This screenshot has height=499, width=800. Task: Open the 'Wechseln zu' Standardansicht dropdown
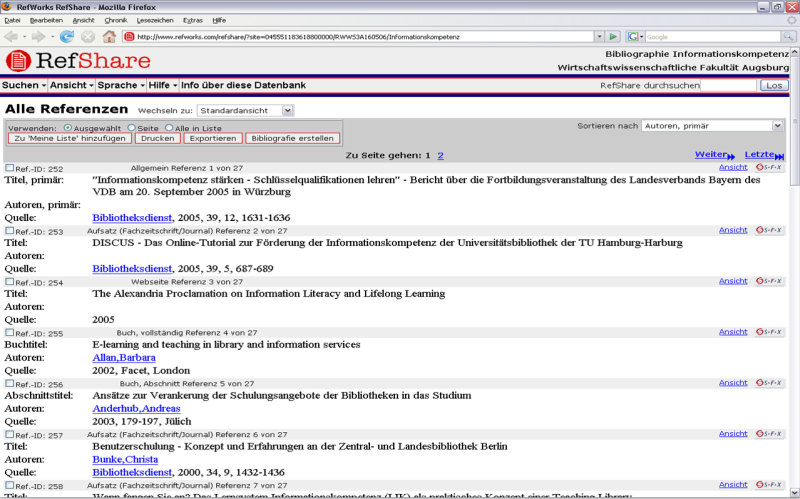point(245,110)
